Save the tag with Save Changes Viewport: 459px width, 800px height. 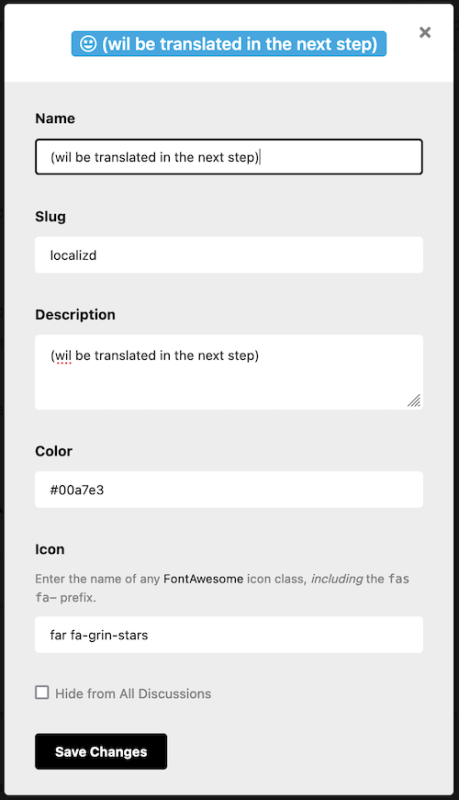[101, 751]
